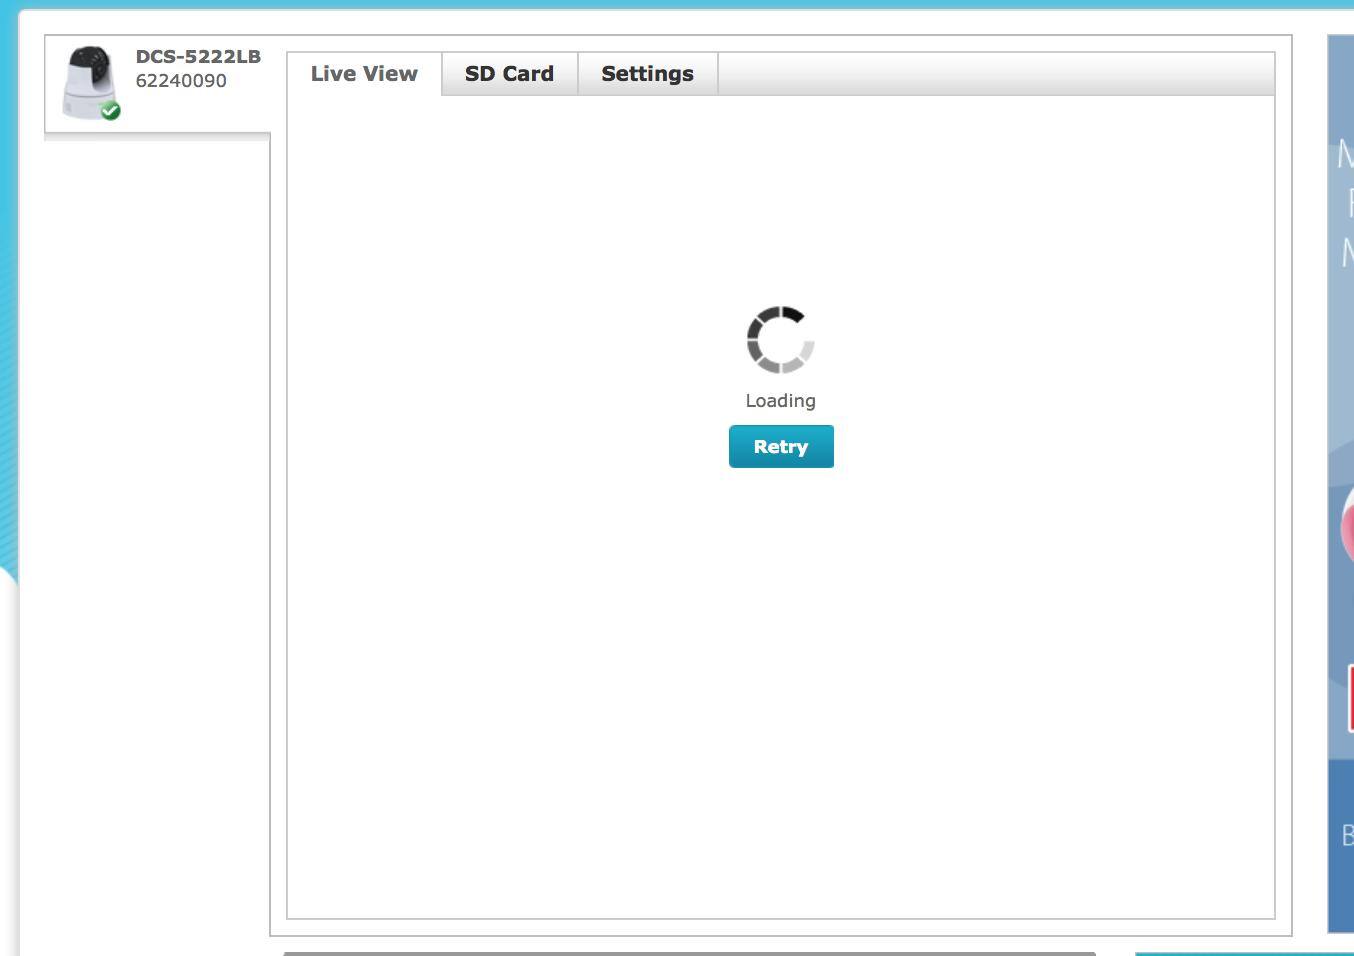This screenshot has width=1354, height=956.
Task: Click the light blue middle section of the banner
Action: (1341, 400)
